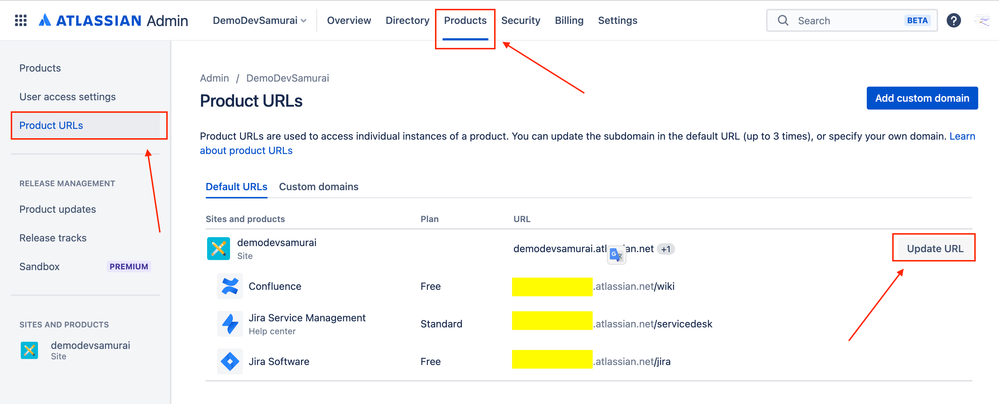Open the help question mark icon
The width and height of the screenshot is (999, 404).
pos(954,20)
